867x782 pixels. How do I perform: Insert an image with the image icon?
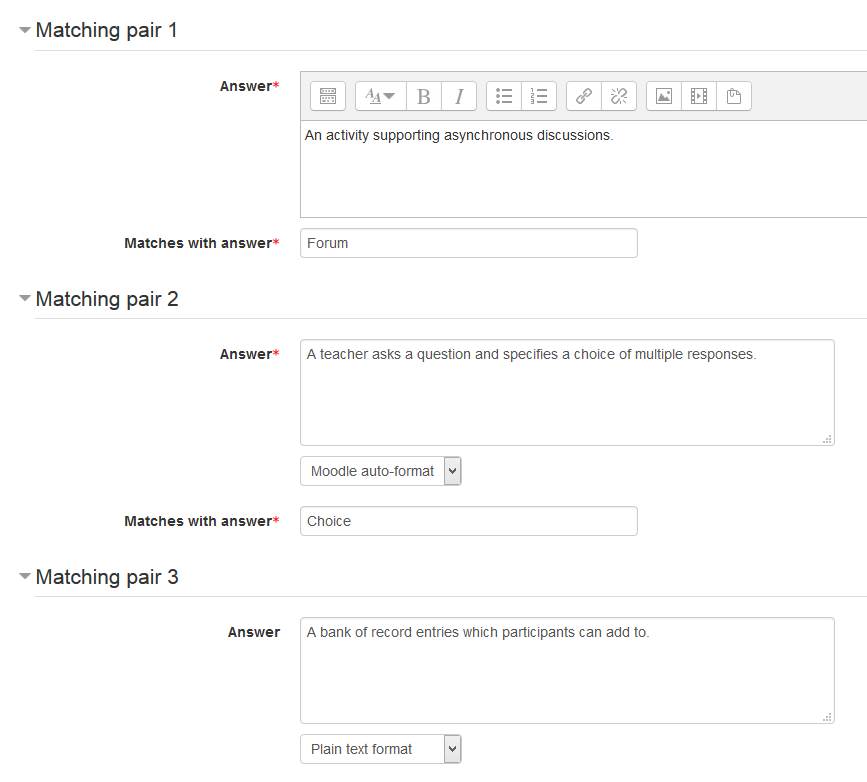664,96
